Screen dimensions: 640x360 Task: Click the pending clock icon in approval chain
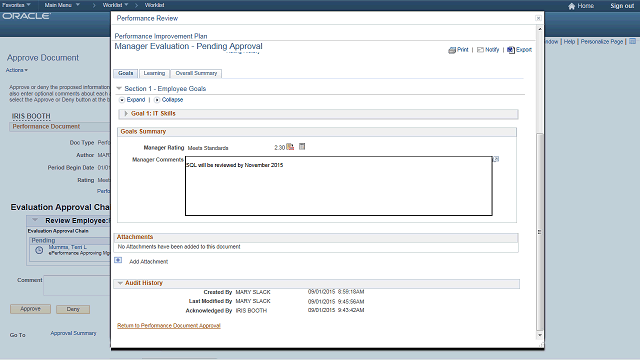pos(39,250)
